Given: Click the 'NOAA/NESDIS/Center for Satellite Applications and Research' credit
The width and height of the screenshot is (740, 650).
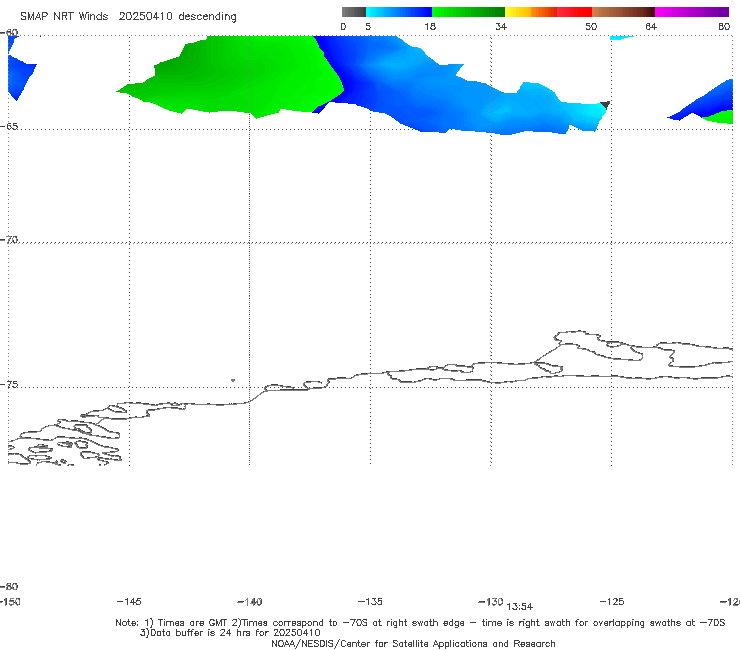Looking at the screenshot, I should click(x=413, y=644).
